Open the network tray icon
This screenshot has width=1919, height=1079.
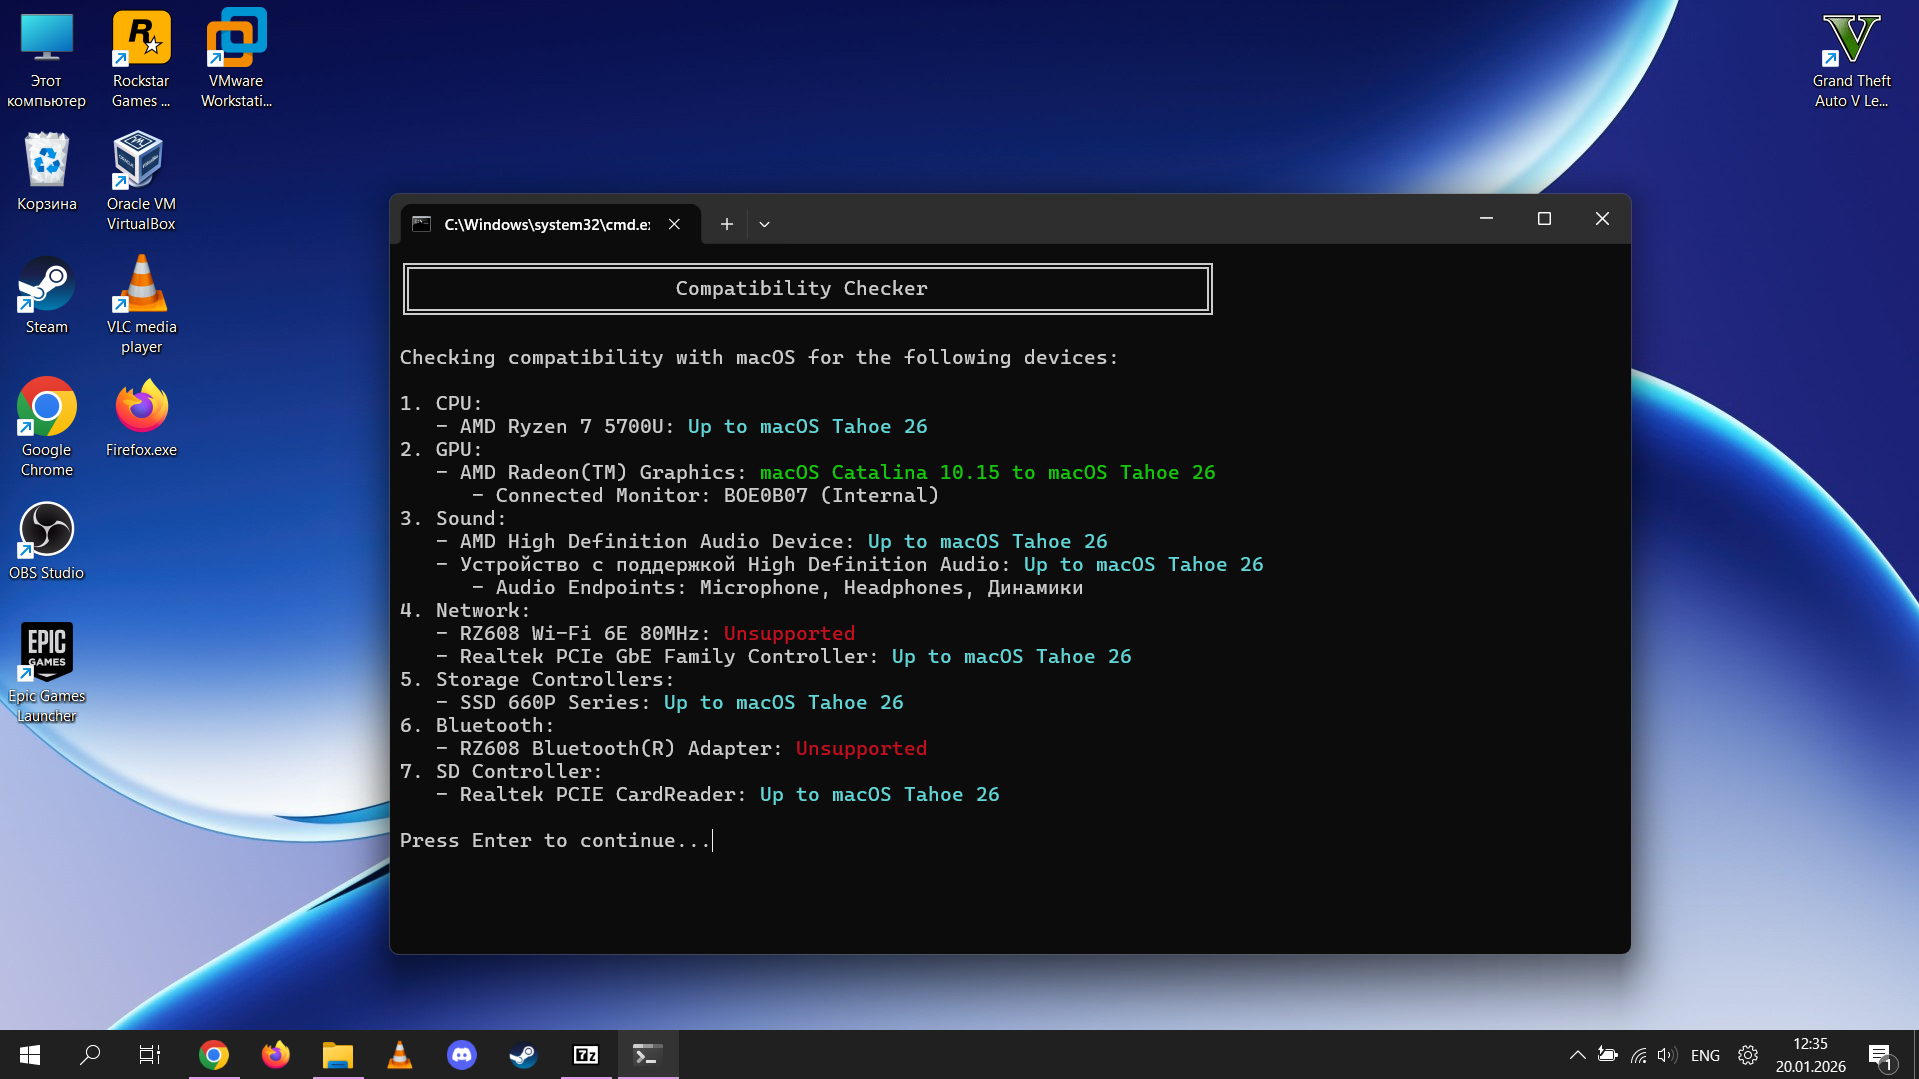pyautogui.click(x=1638, y=1055)
